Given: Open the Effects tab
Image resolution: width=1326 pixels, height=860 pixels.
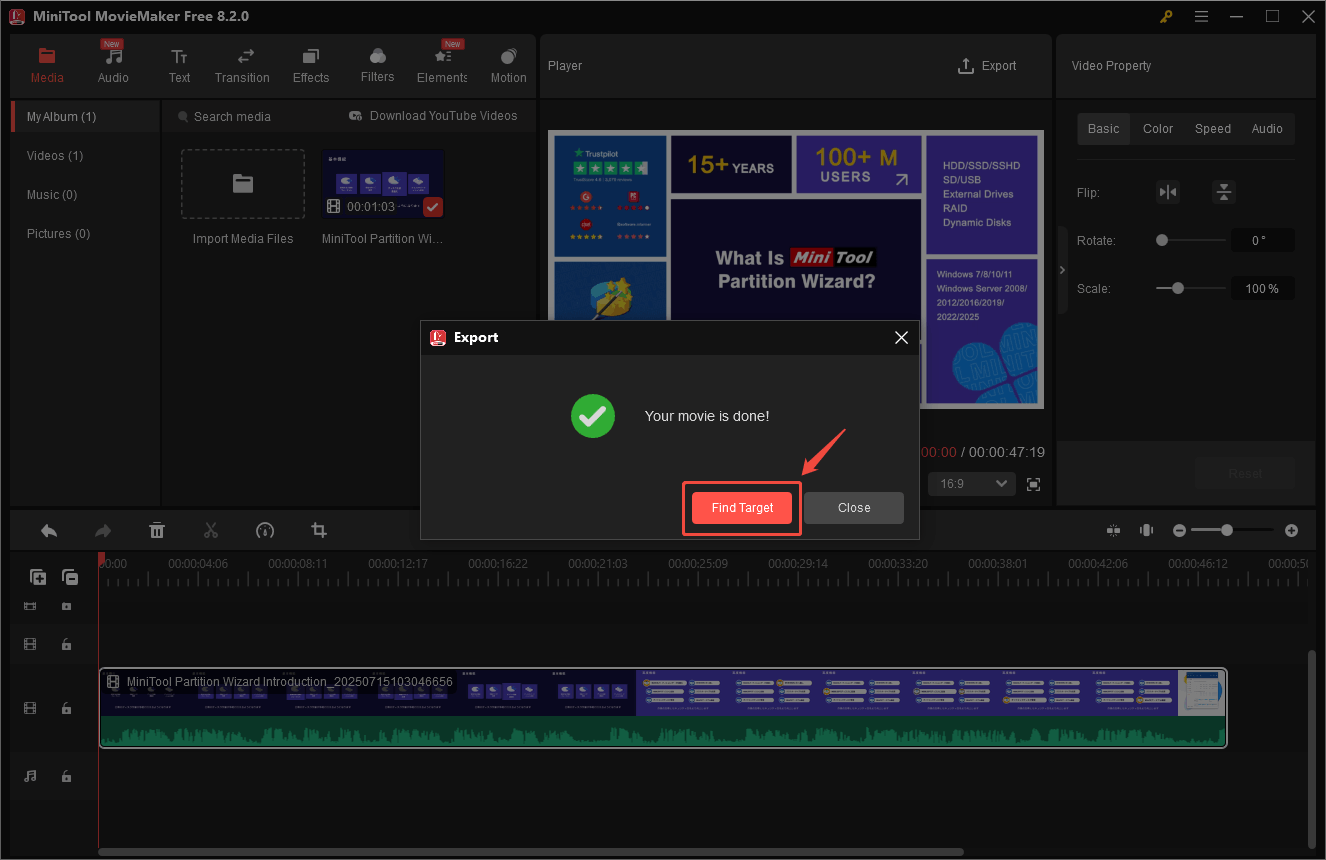Looking at the screenshot, I should point(311,65).
